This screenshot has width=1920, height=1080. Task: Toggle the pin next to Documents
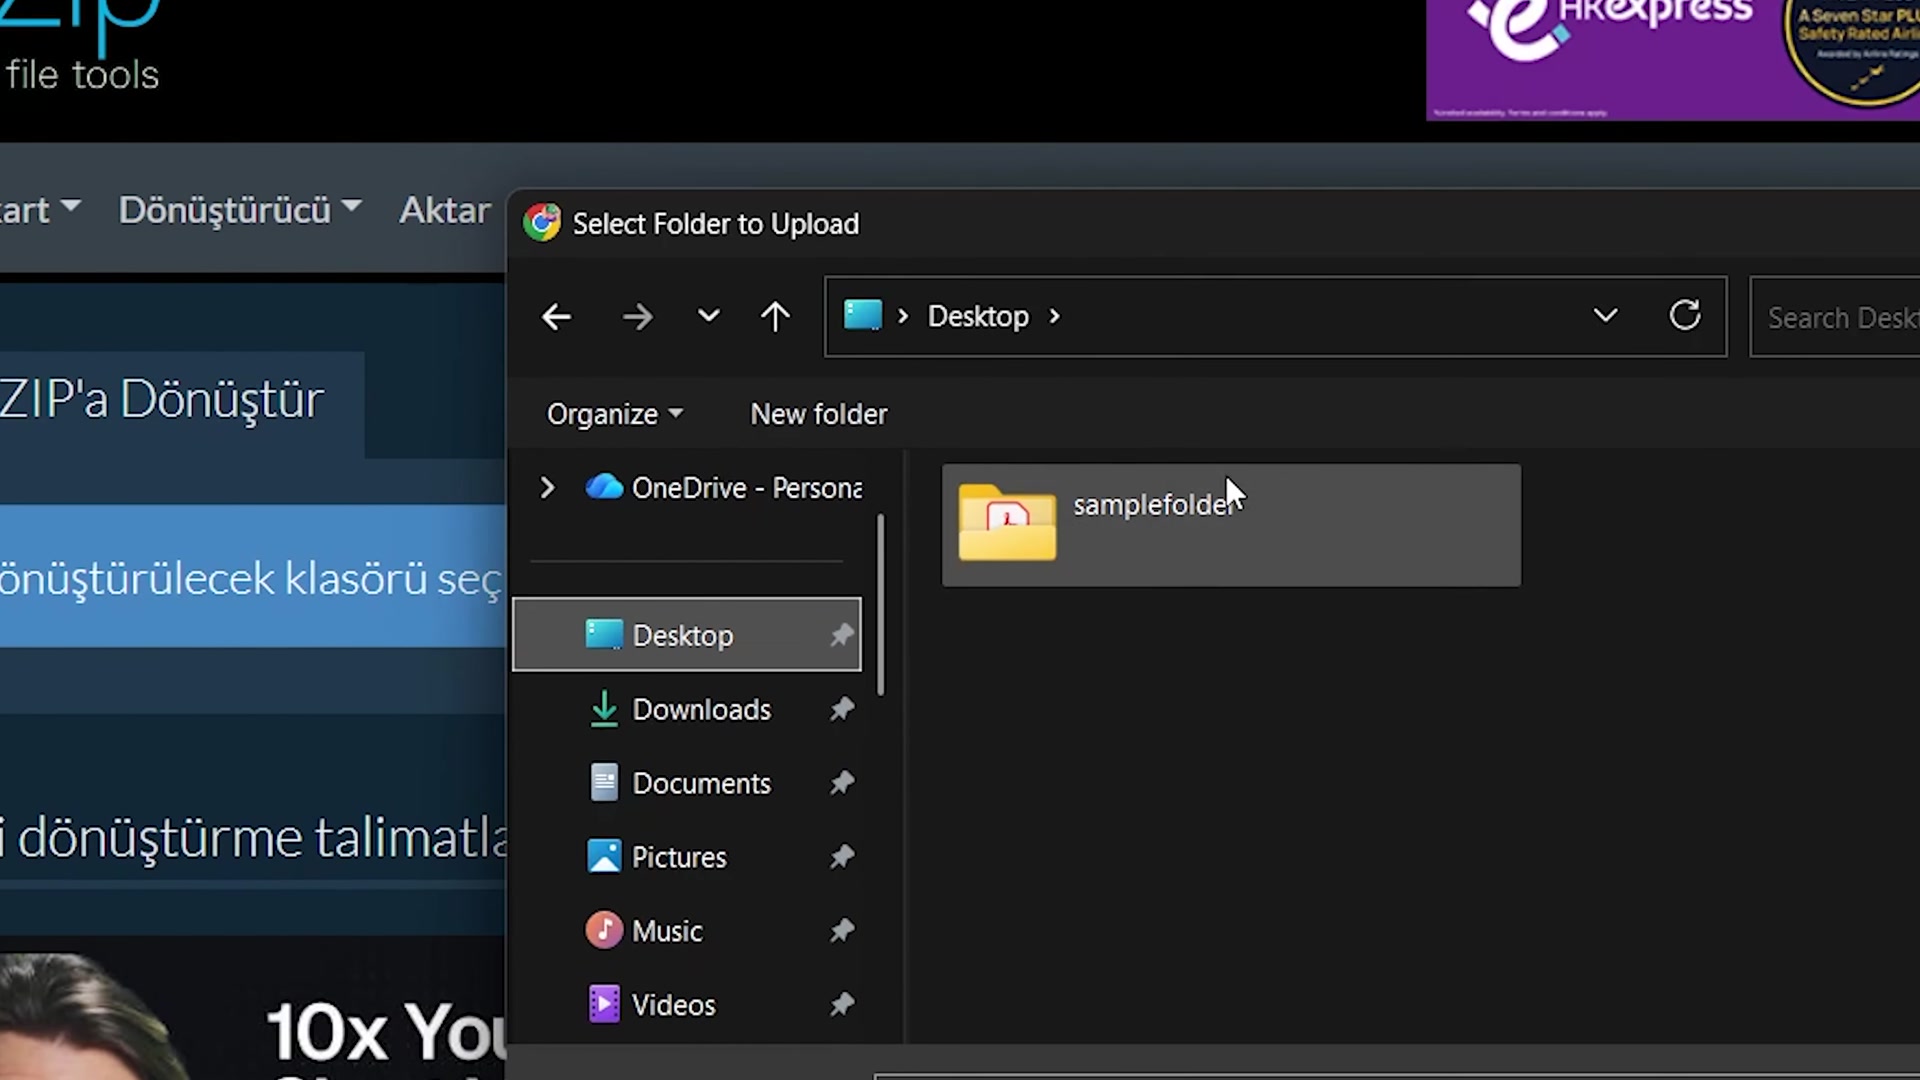point(842,783)
